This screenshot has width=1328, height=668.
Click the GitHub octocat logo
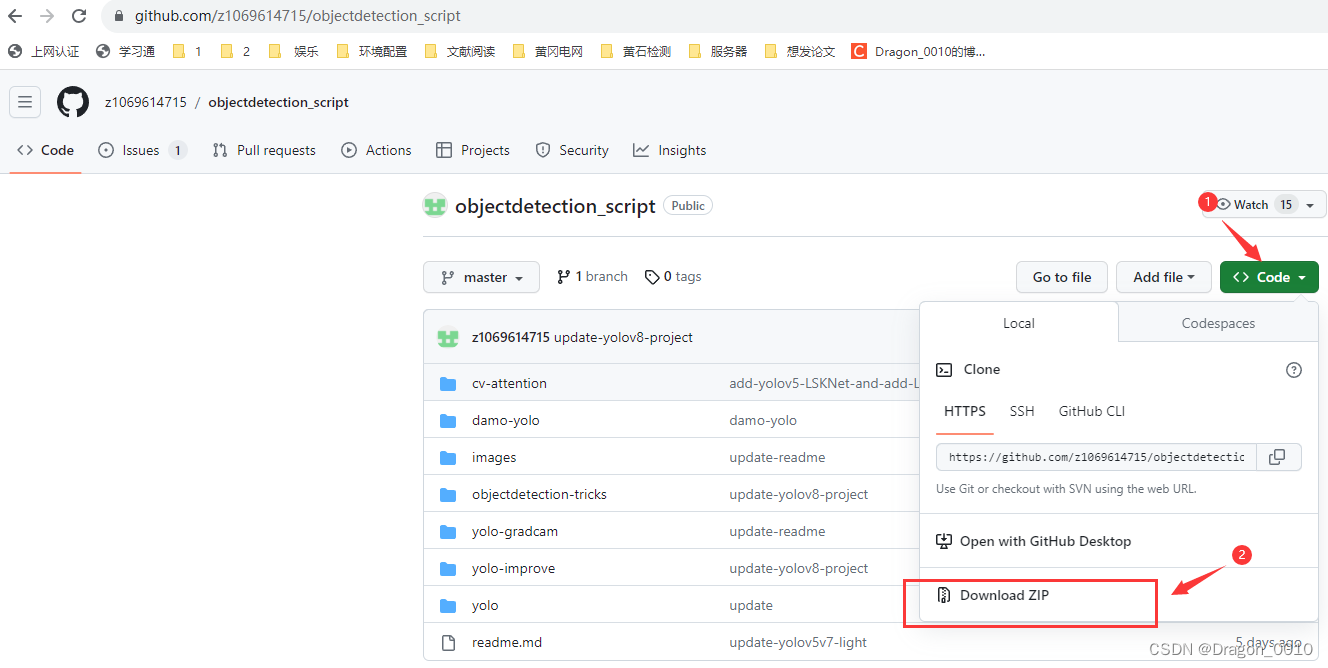pyautogui.click(x=73, y=102)
